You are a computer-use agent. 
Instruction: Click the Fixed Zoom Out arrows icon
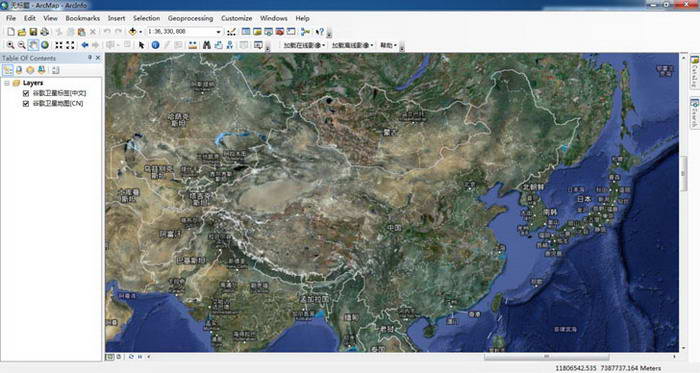(70, 45)
